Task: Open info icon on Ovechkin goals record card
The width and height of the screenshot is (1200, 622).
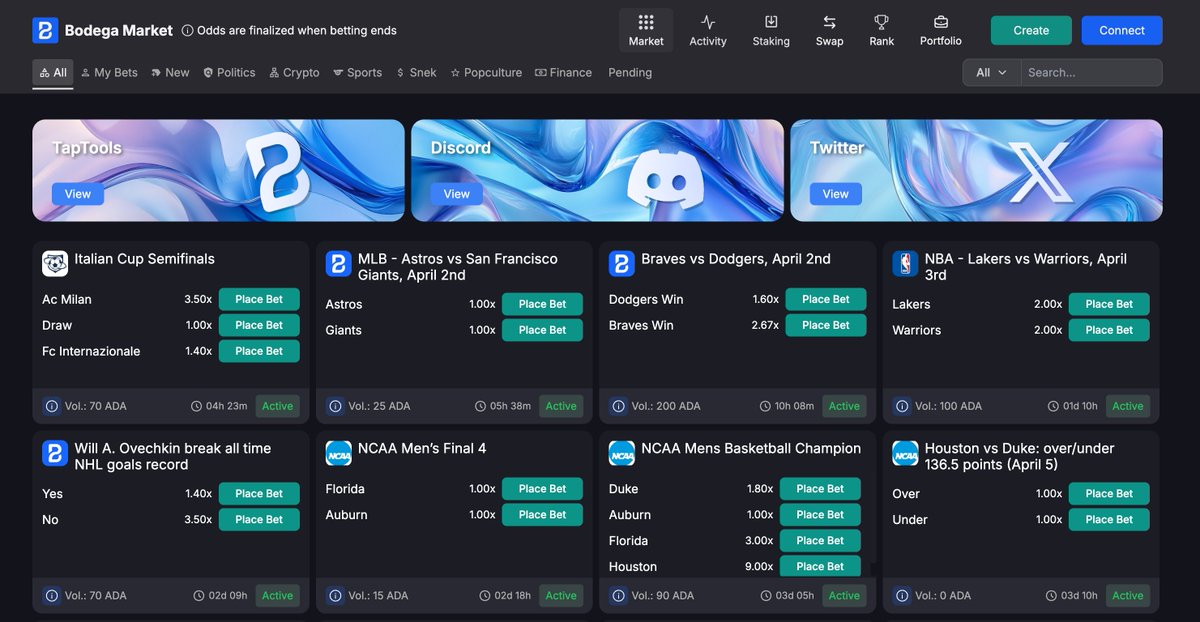Action: click(x=52, y=595)
